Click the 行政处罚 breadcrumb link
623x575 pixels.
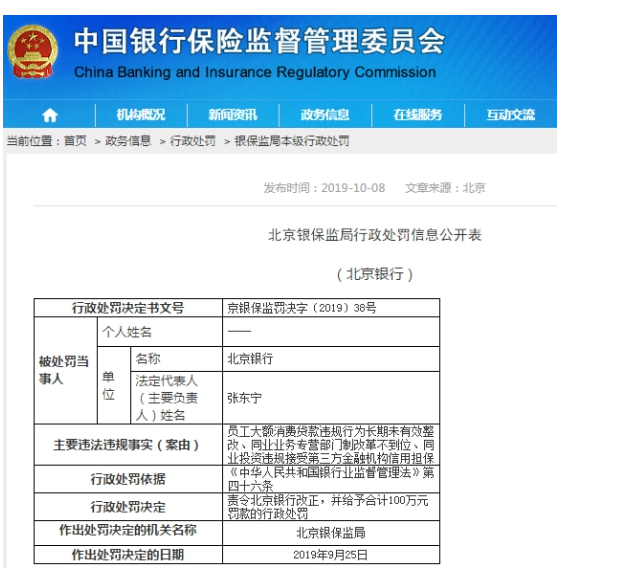[x=193, y=141]
